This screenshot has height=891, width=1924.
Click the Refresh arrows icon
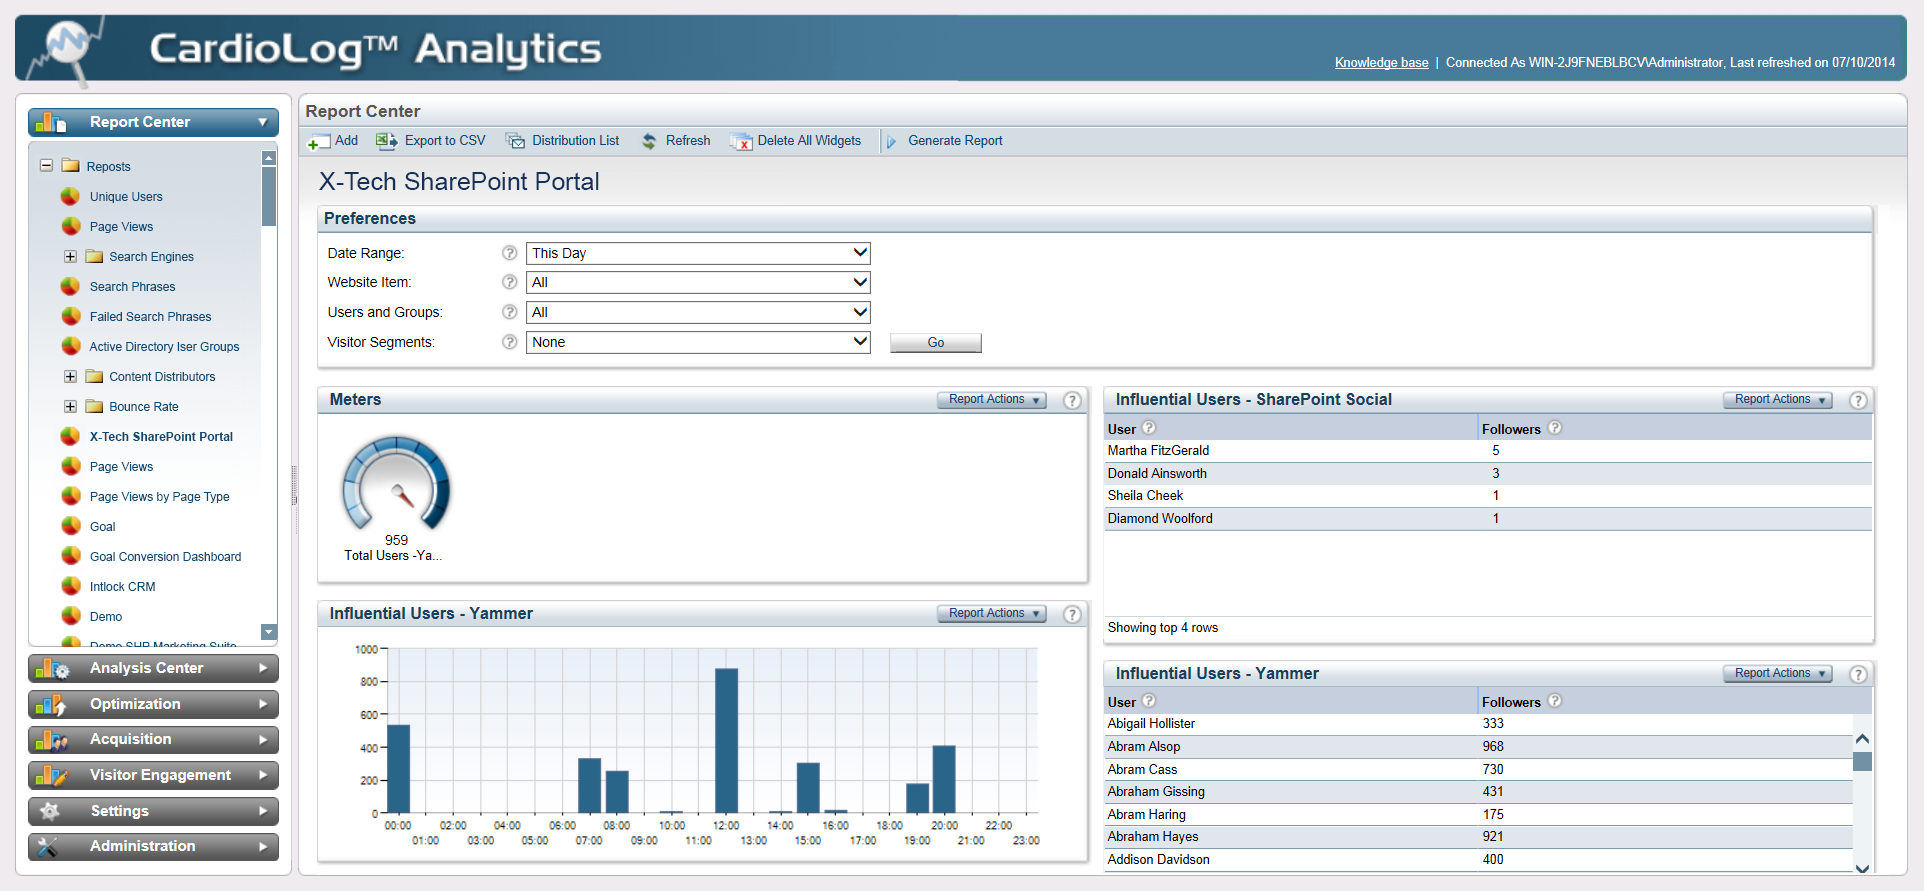650,141
